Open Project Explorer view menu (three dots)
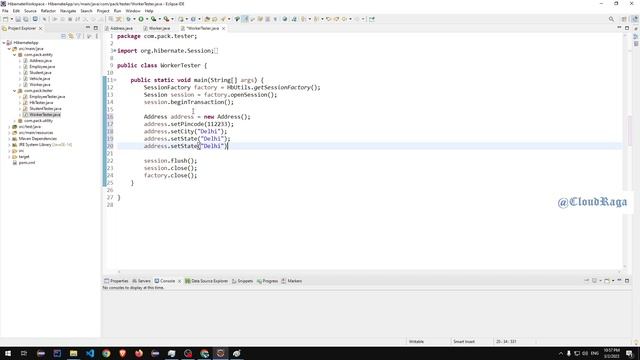The image size is (640, 360). pyautogui.click(x=97, y=36)
